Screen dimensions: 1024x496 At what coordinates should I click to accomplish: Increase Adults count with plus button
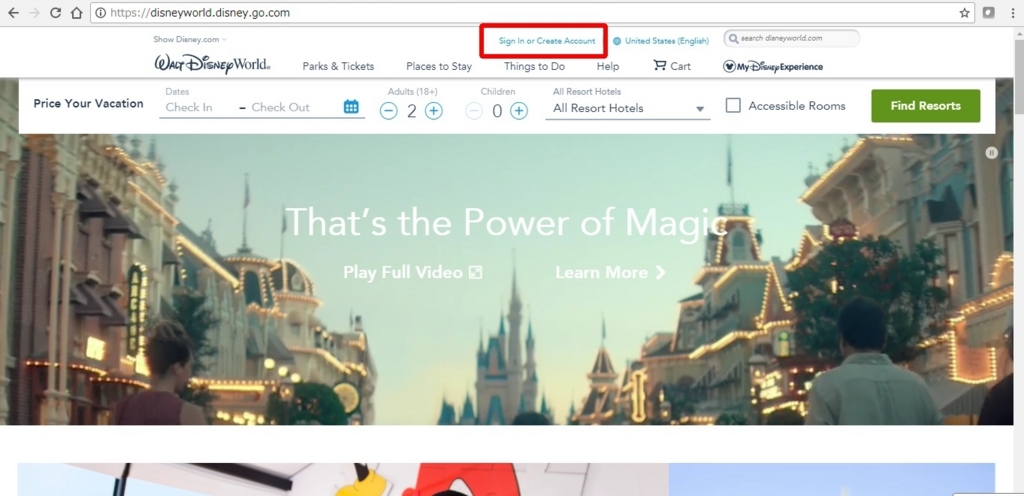[x=434, y=111]
